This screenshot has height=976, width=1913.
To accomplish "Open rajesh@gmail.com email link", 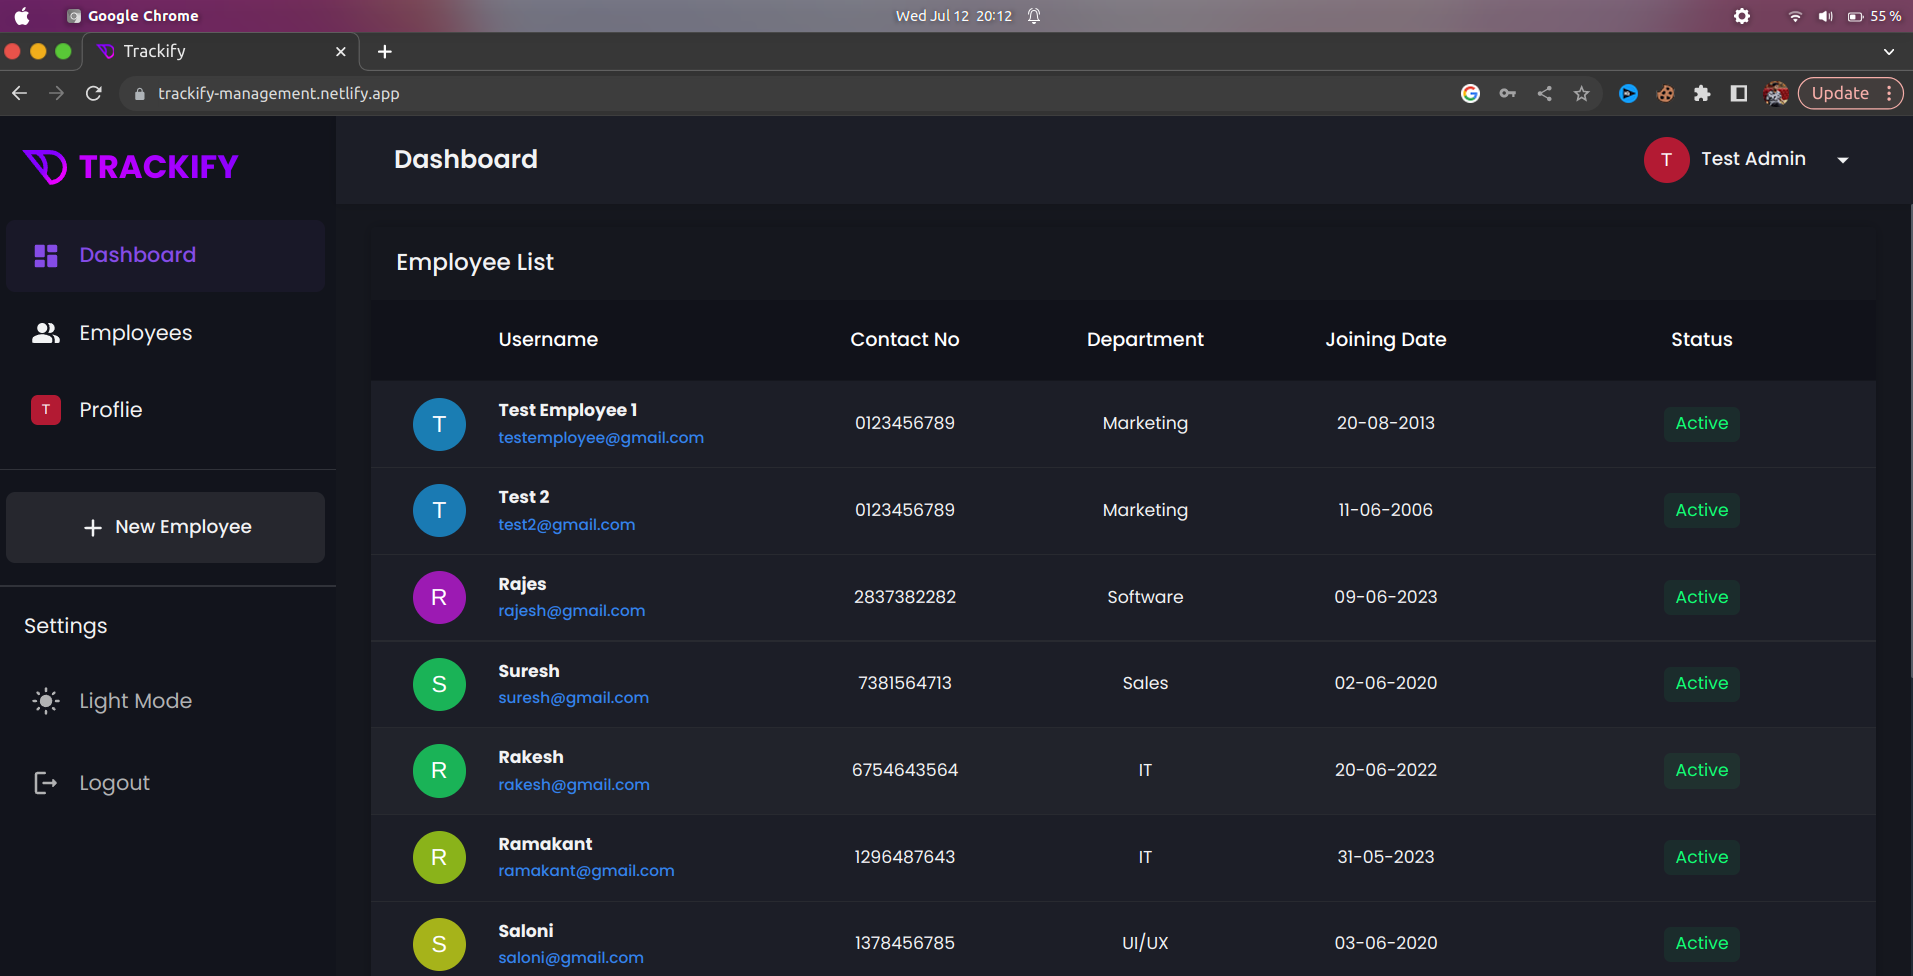I will (x=571, y=611).
